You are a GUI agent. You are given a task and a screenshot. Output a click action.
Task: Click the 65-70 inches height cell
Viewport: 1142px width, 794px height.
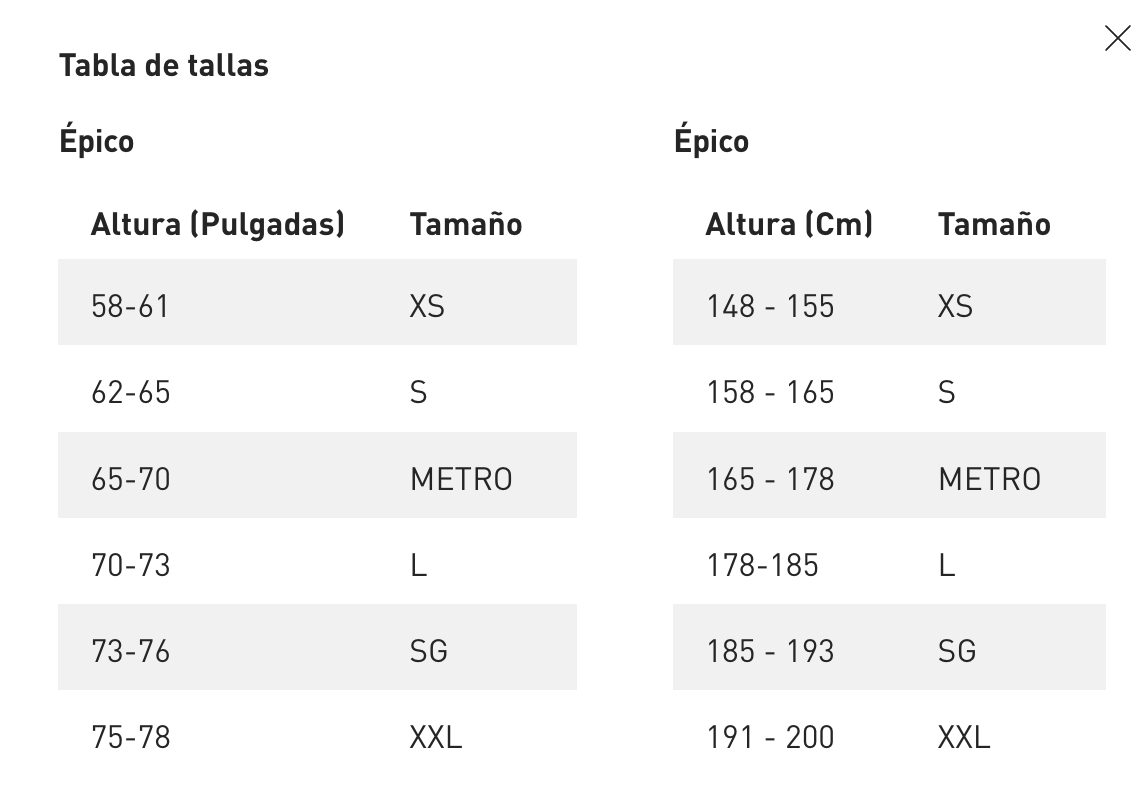click(130, 479)
